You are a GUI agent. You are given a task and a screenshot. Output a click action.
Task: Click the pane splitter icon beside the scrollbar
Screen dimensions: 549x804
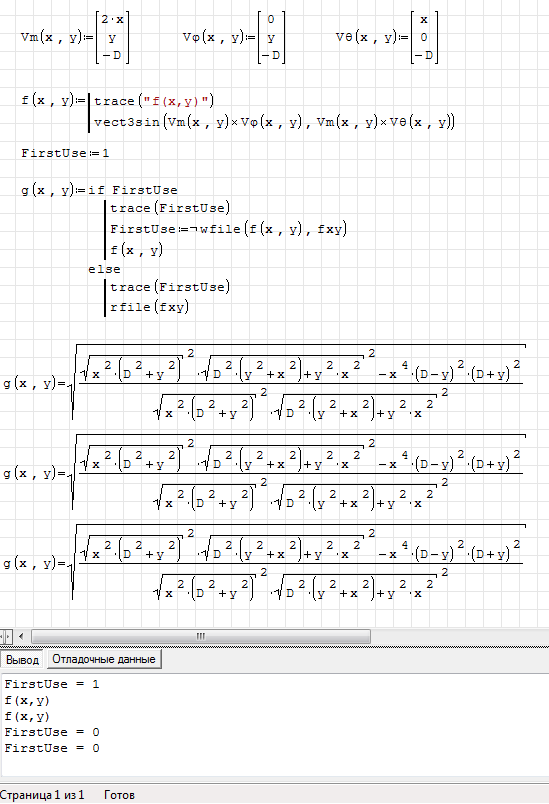[x=6, y=636]
